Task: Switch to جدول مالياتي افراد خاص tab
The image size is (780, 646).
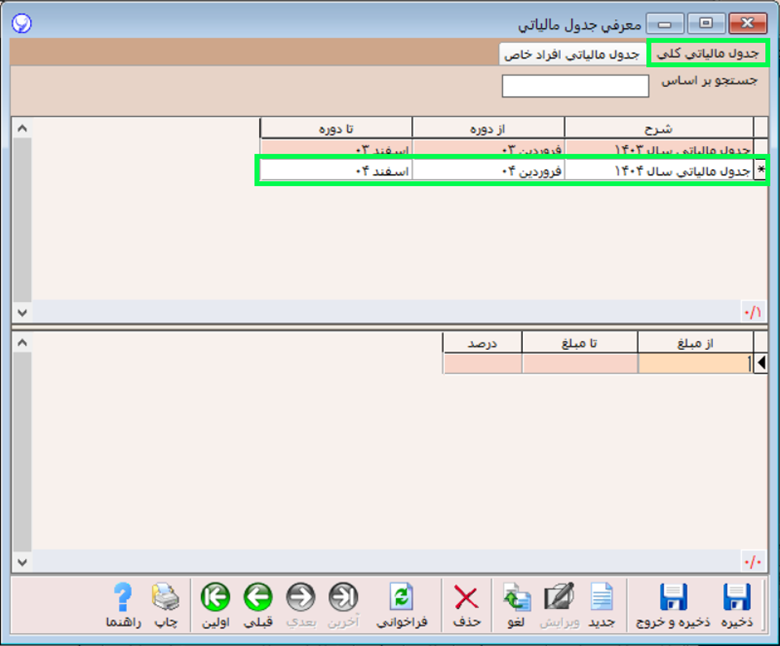Action: (572, 53)
